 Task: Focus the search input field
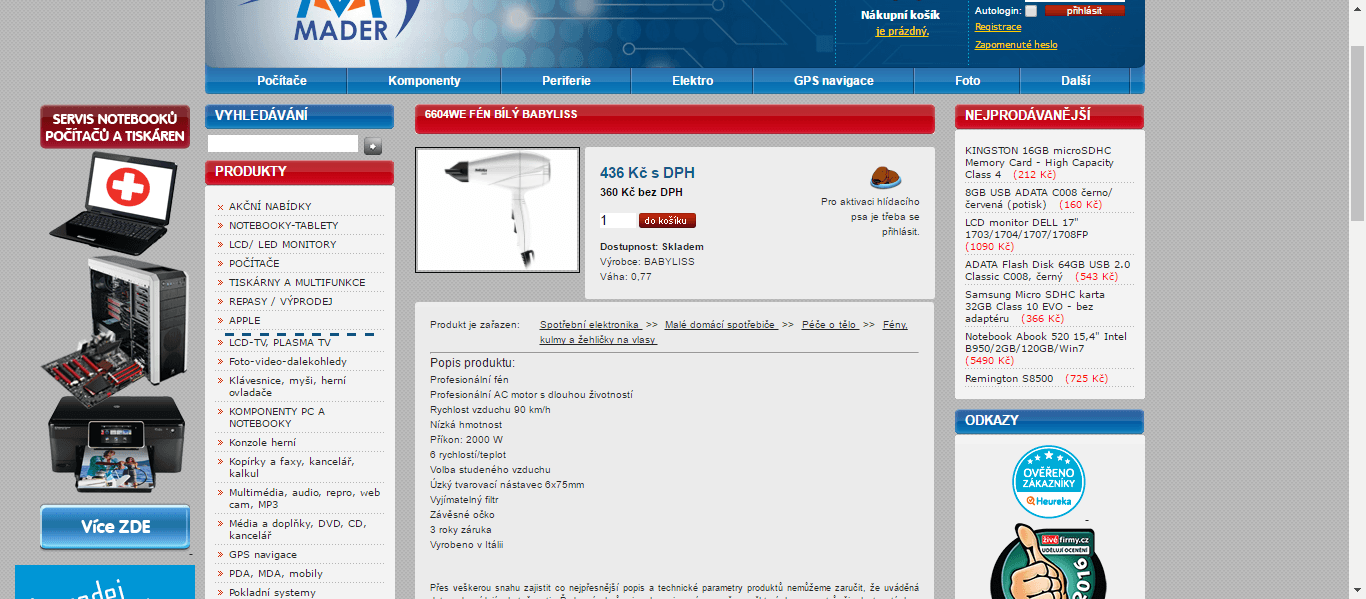coord(283,144)
